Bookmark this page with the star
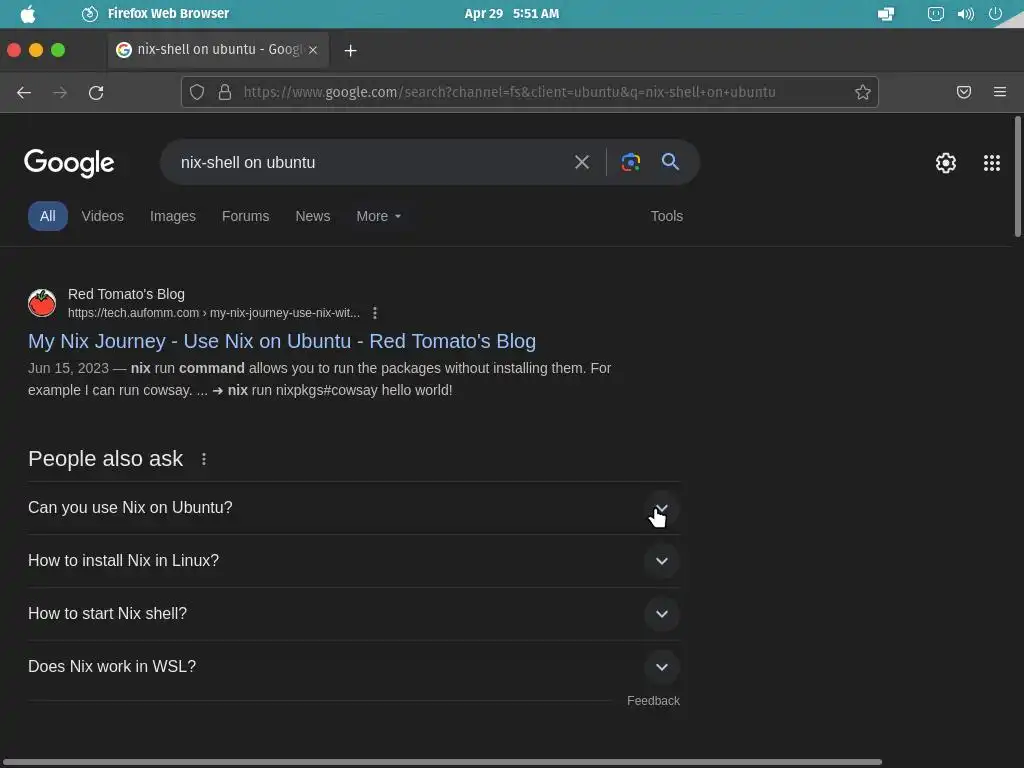 [x=863, y=92]
